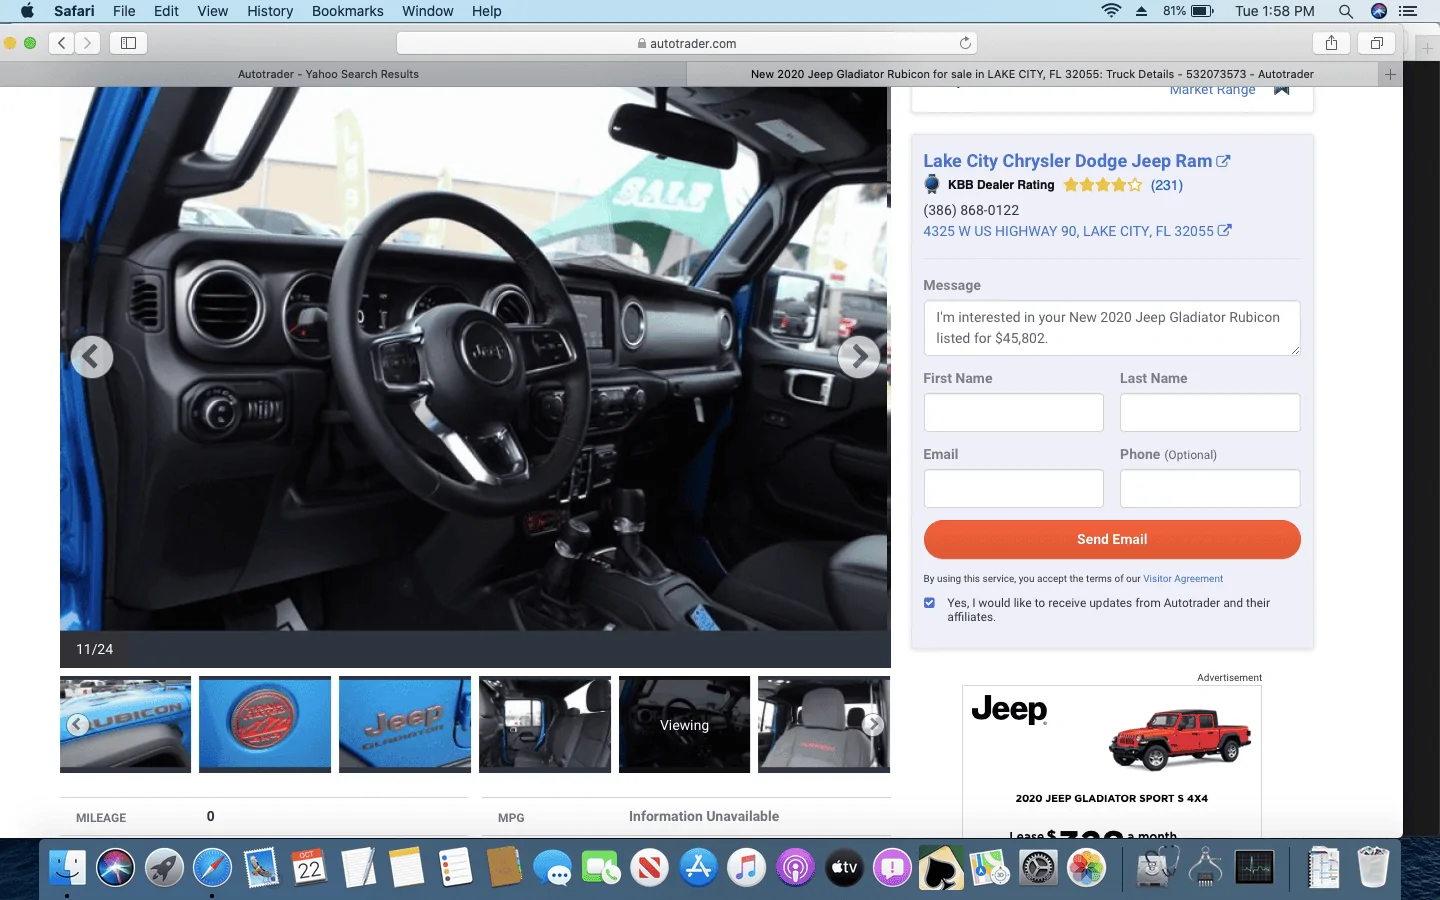The image size is (1440, 900).
Task: Open the dealer website external-link icon
Action: (1223, 161)
